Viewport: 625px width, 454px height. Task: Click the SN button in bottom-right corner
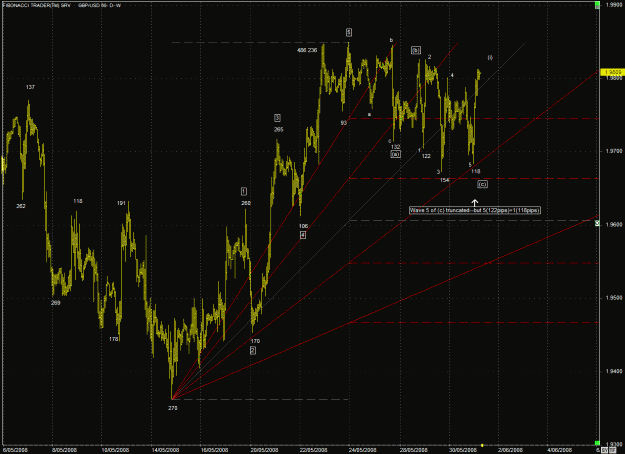(605, 450)
